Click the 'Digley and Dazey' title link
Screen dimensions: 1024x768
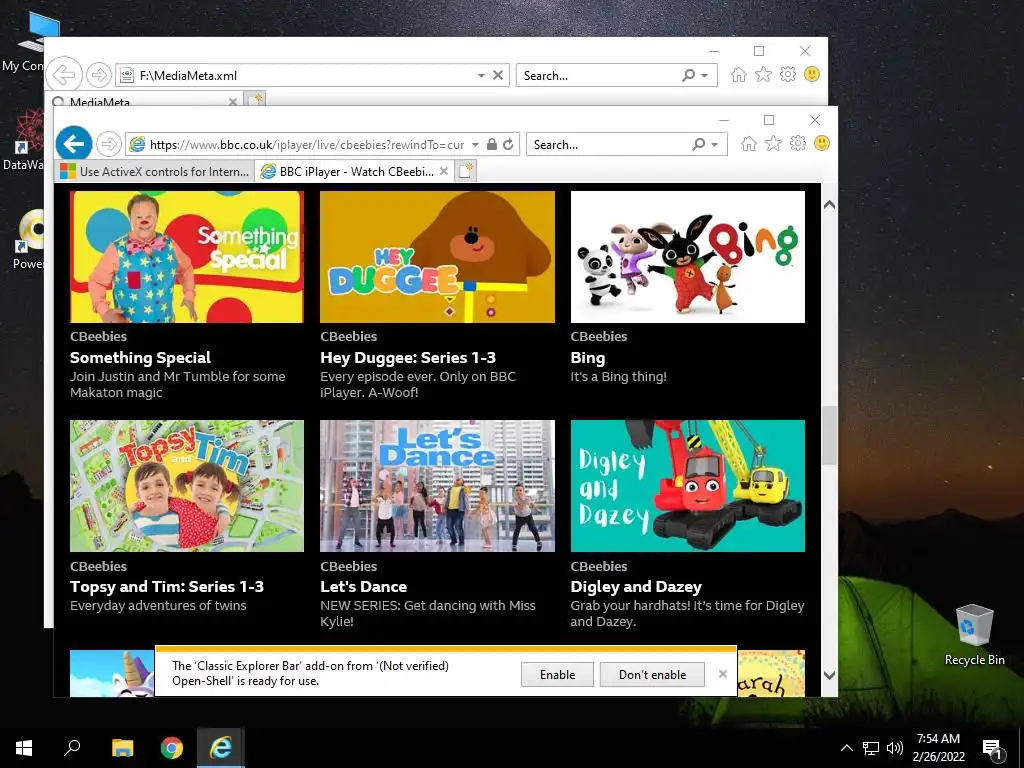pyautogui.click(x=636, y=586)
